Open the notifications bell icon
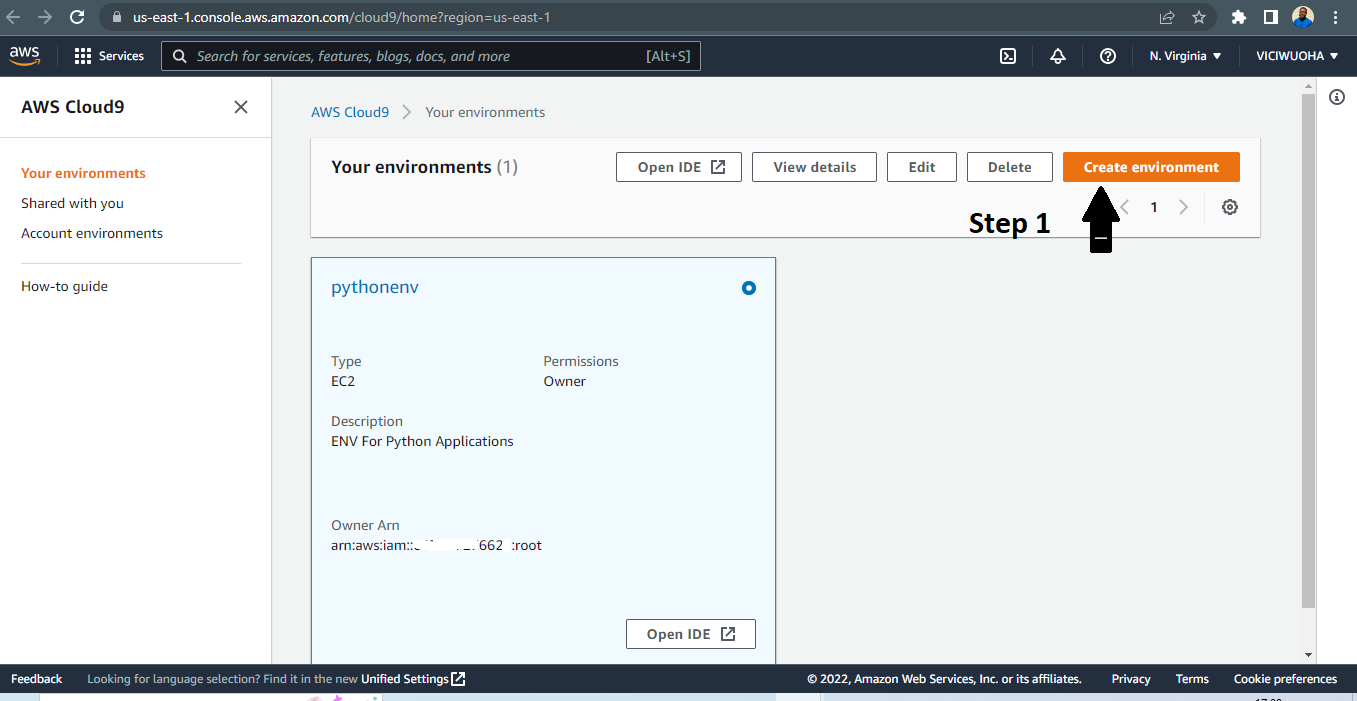 point(1058,56)
